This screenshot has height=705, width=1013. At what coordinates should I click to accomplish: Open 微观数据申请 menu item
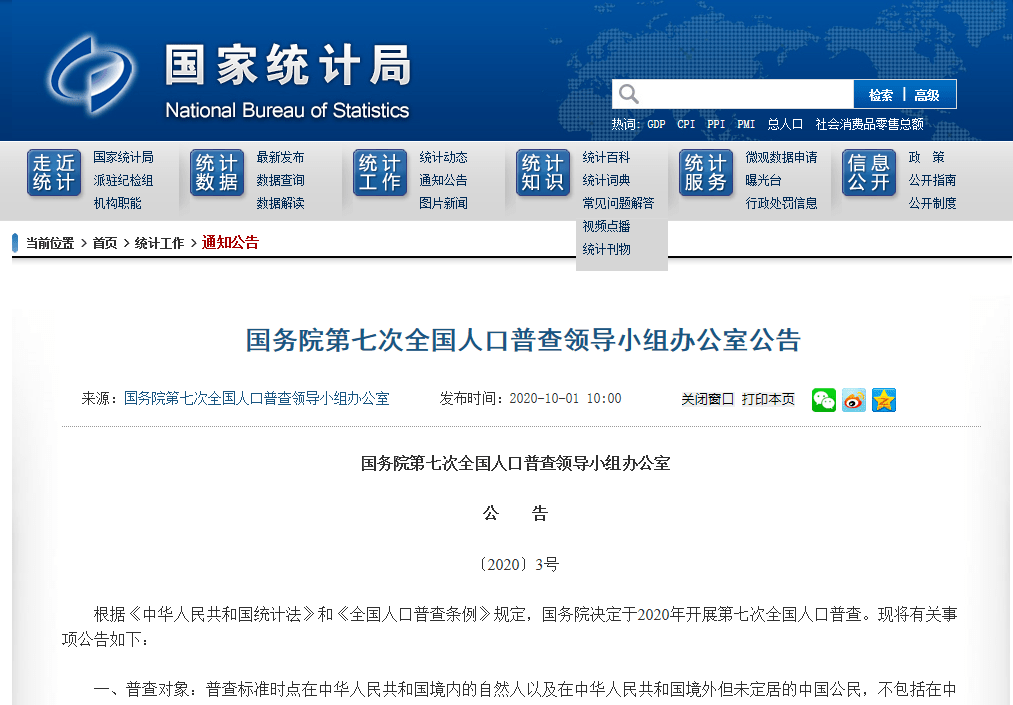(x=781, y=157)
